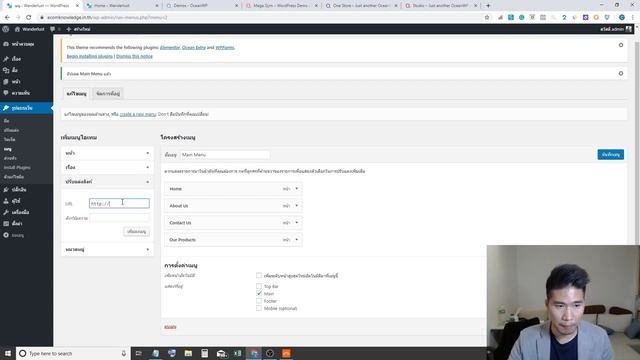
Task: Switch to the Demos - OceanWP browser tab
Action: coord(202,6)
